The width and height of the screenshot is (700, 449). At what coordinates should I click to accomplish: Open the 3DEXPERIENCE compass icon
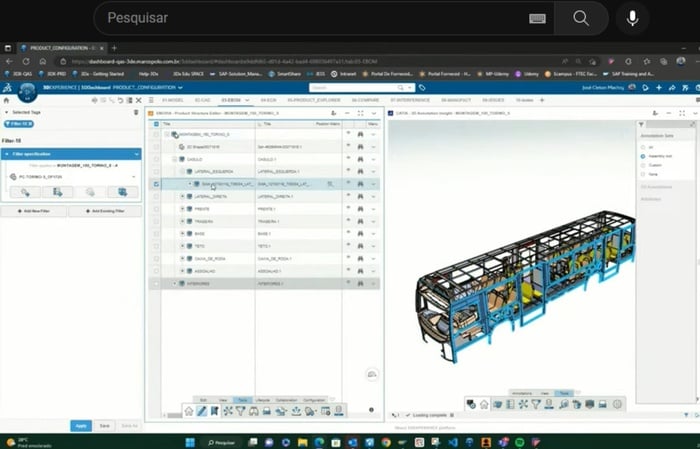coord(27,91)
